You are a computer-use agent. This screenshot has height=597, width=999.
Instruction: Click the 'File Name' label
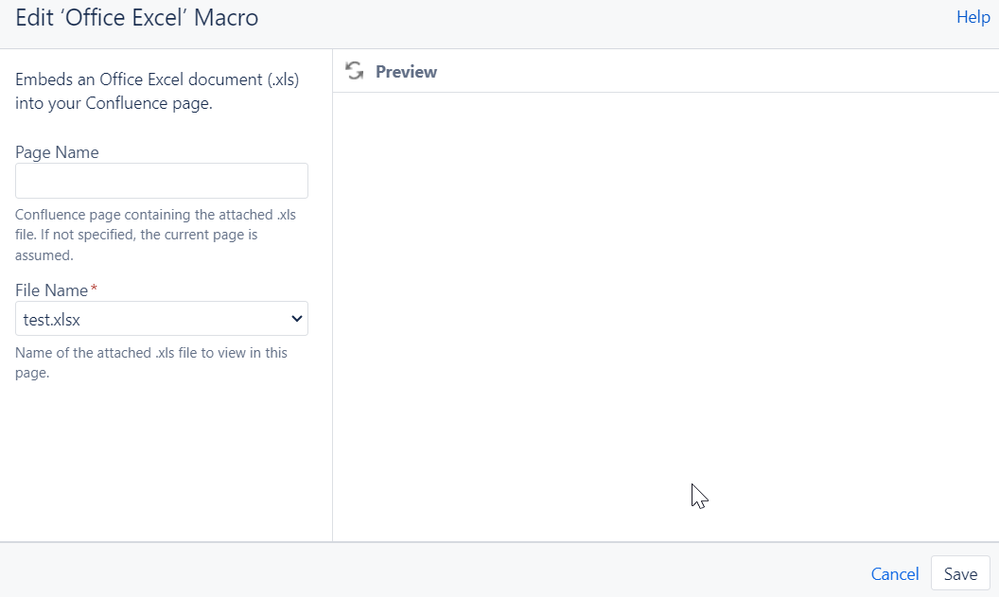[x=52, y=291]
